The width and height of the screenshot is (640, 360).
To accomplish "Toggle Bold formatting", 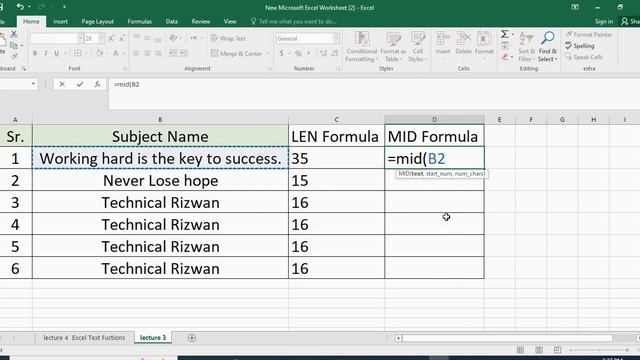I will [x=35, y=53].
